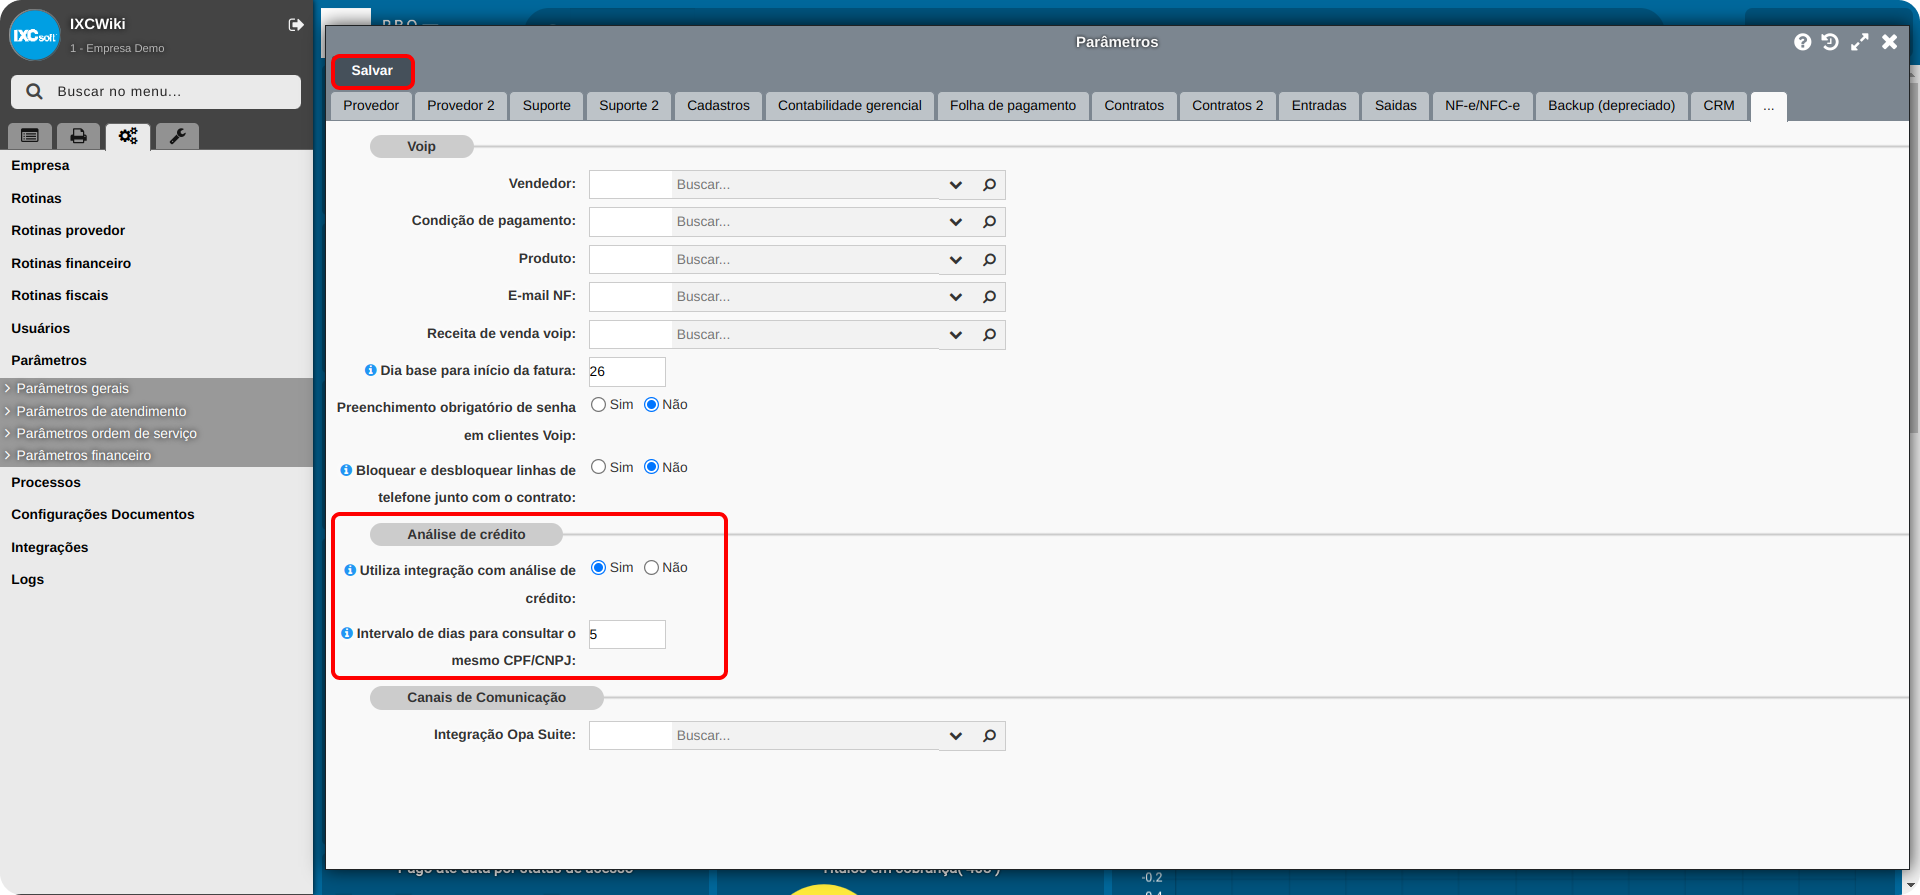Image resolution: width=1920 pixels, height=895 pixels.
Task: Select Sim for Utiliza integração com análise de crédito
Action: (598, 568)
